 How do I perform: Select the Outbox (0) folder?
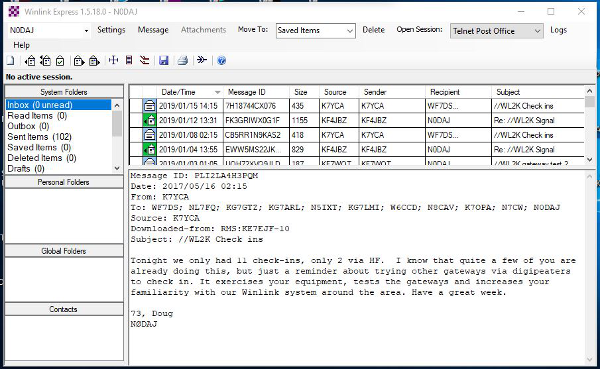pyautogui.click(x=28, y=126)
